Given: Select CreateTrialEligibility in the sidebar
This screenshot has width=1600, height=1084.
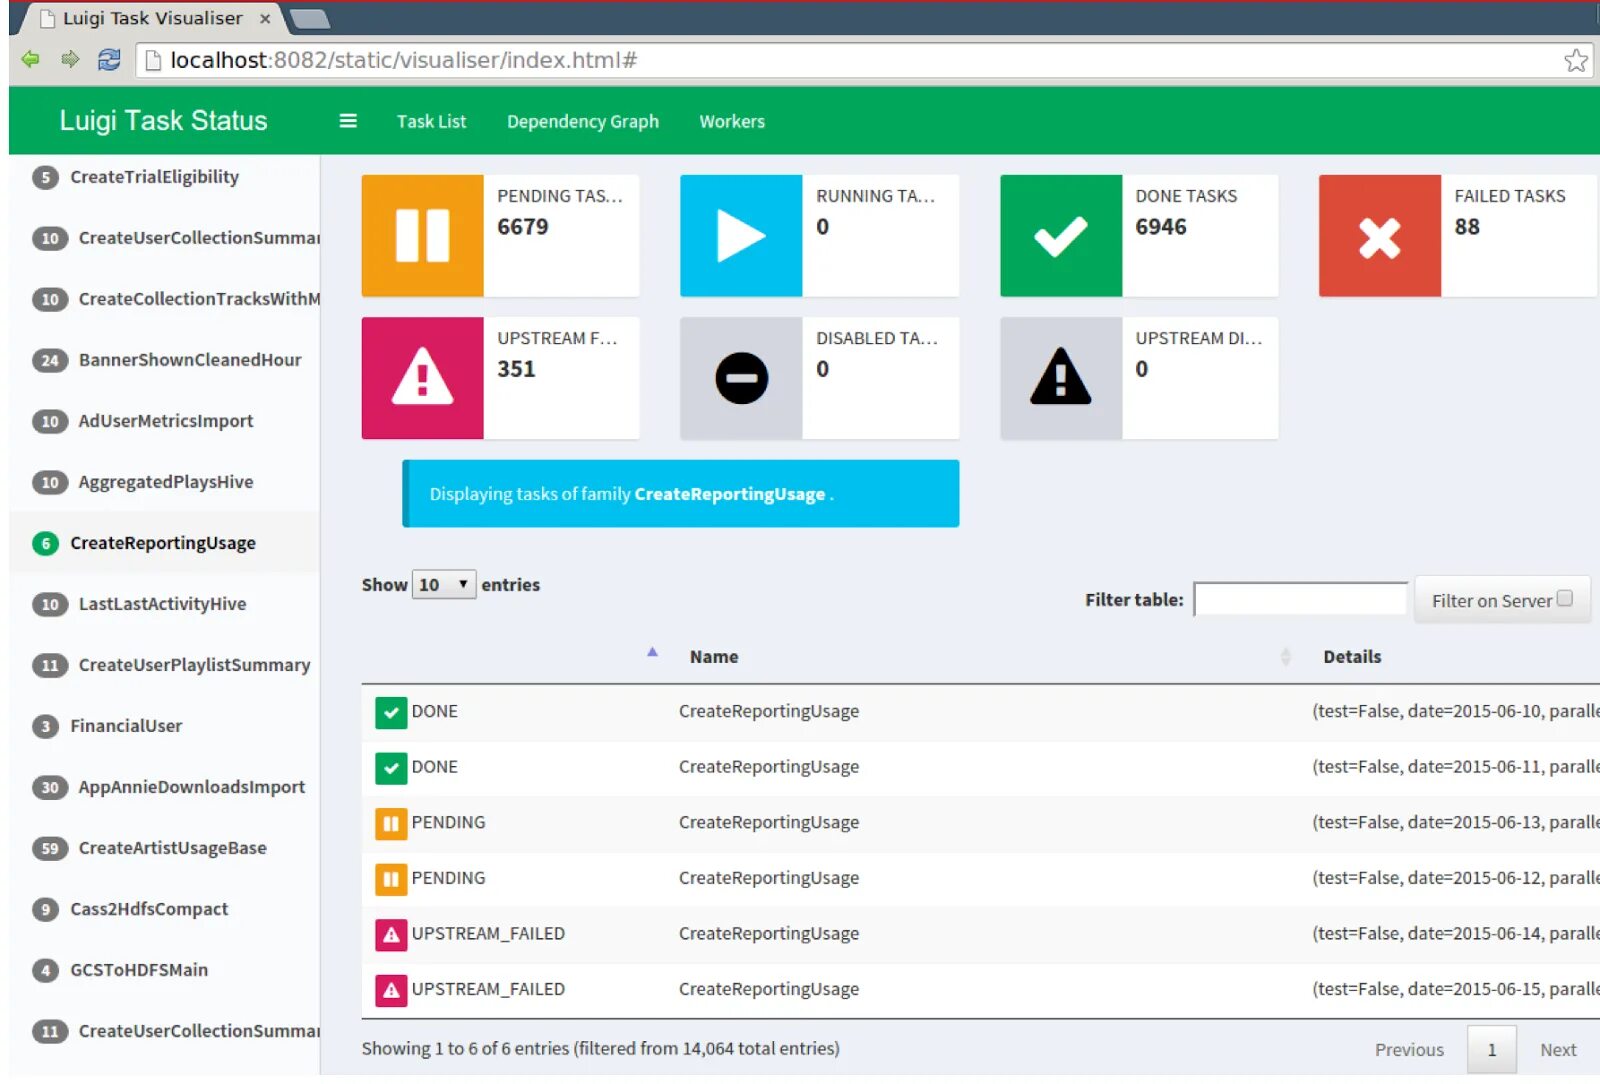Looking at the screenshot, I should point(154,177).
